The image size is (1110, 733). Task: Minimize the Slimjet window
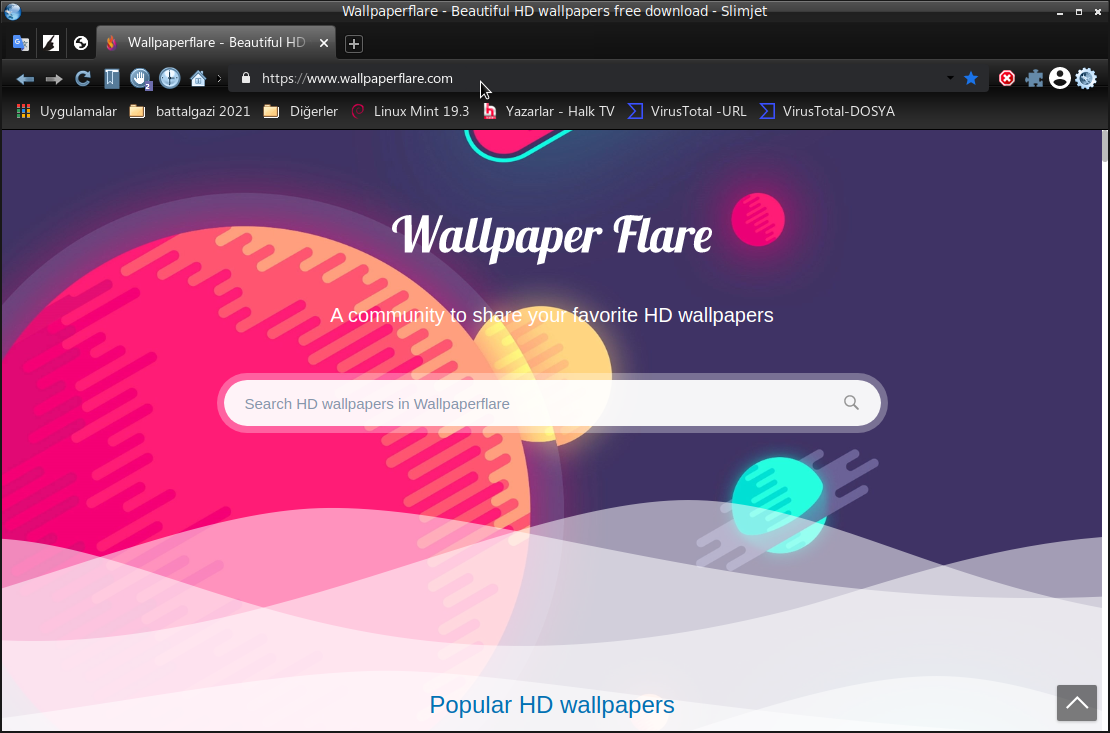click(x=1060, y=12)
